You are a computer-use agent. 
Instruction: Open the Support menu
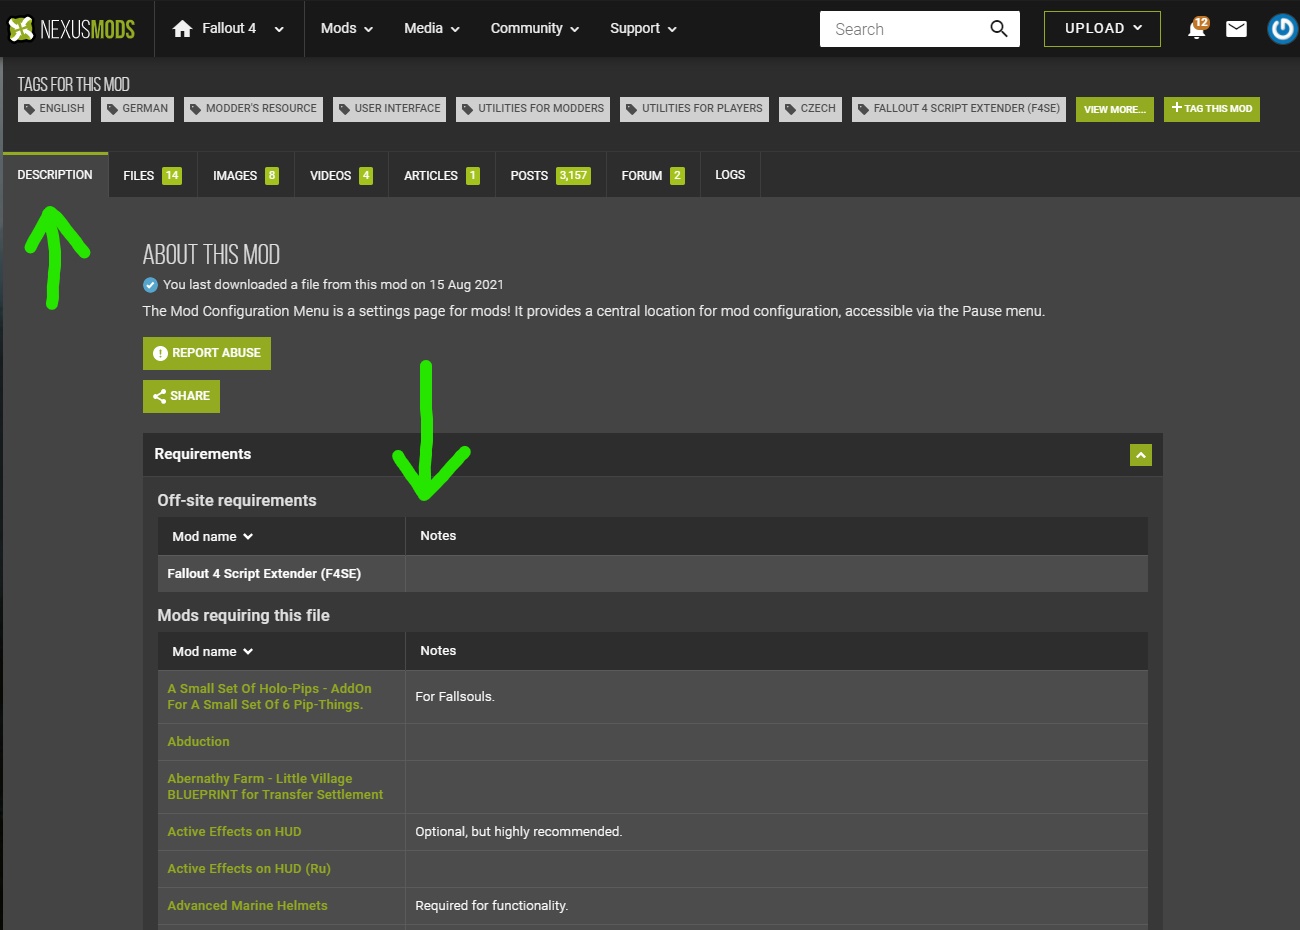[643, 29]
